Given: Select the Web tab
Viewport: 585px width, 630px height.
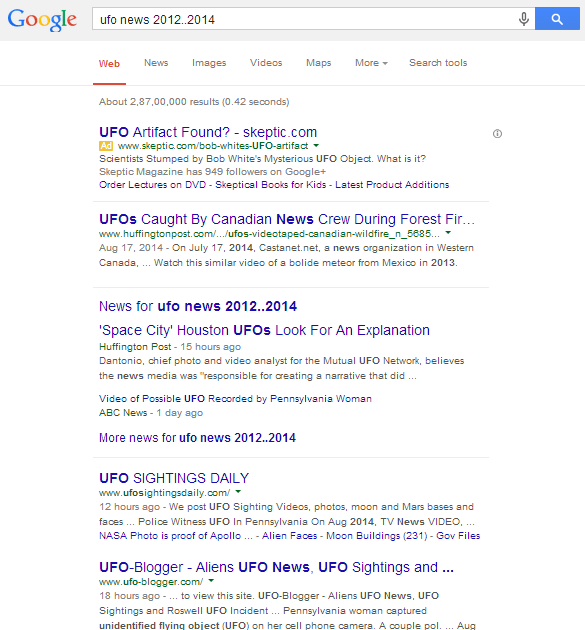Looking at the screenshot, I should tap(109, 63).
